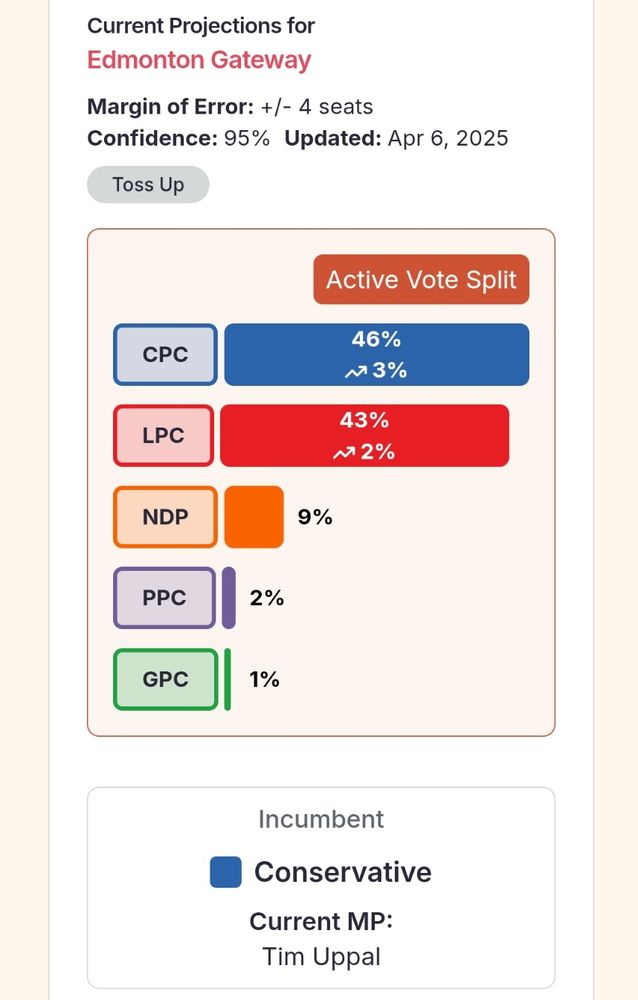Click the blue Conservative color square
Viewport: 638px width, 1000px height.
(x=226, y=872)
